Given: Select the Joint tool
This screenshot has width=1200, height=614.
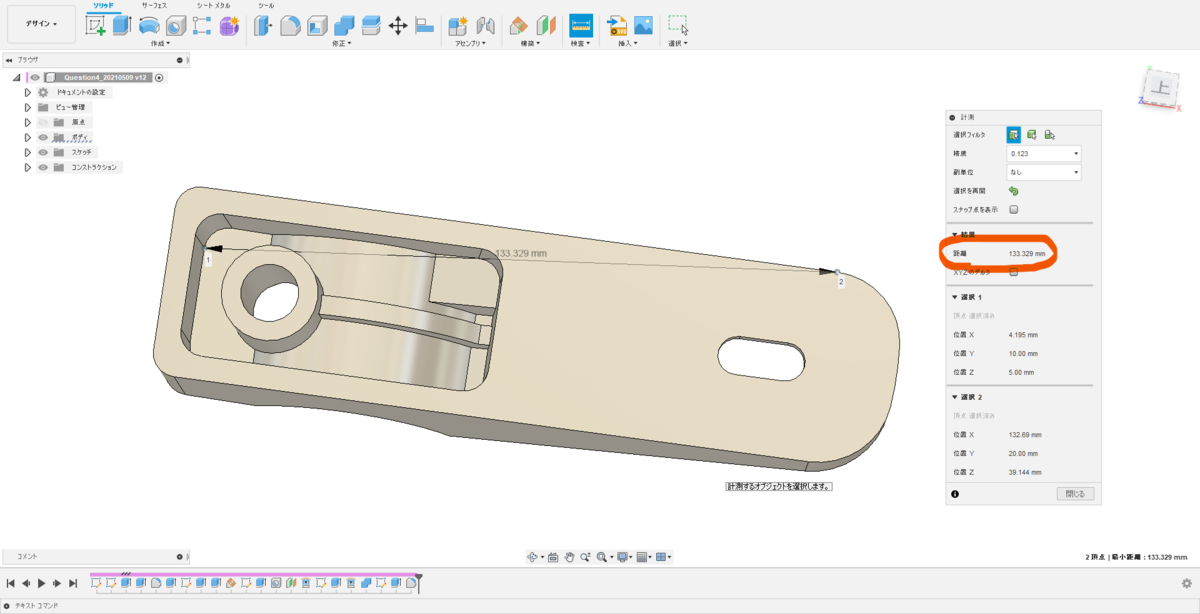Looking at the screenshot, I should 485,26.
